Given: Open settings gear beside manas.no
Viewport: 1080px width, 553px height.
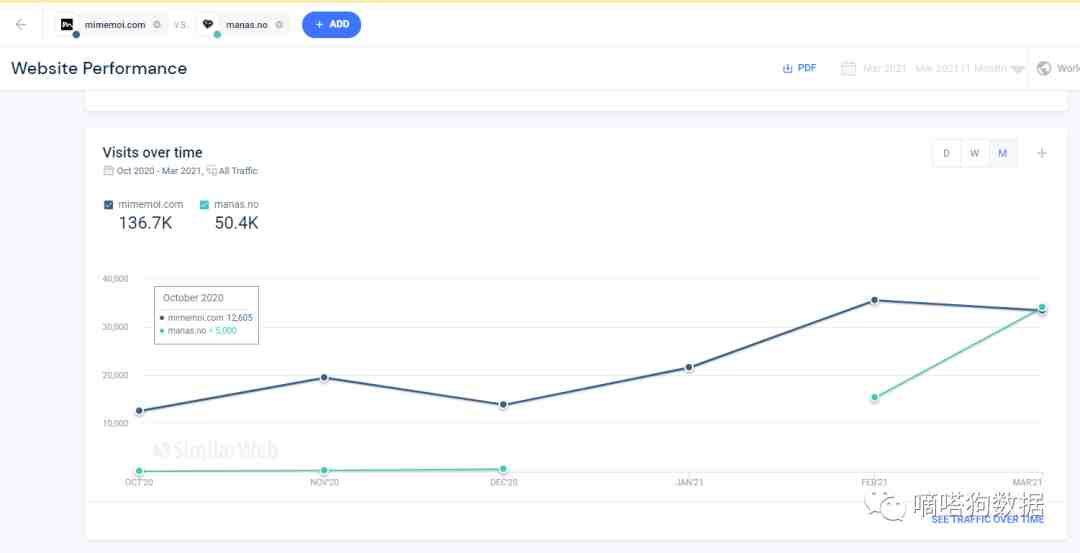Looking at the screenshot, I should pos(279,25).
